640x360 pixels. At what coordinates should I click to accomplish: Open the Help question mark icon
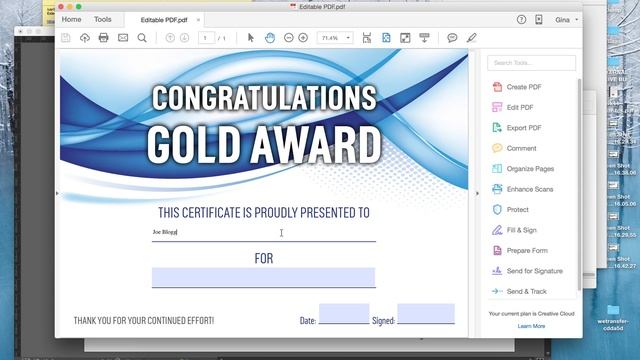521,20
